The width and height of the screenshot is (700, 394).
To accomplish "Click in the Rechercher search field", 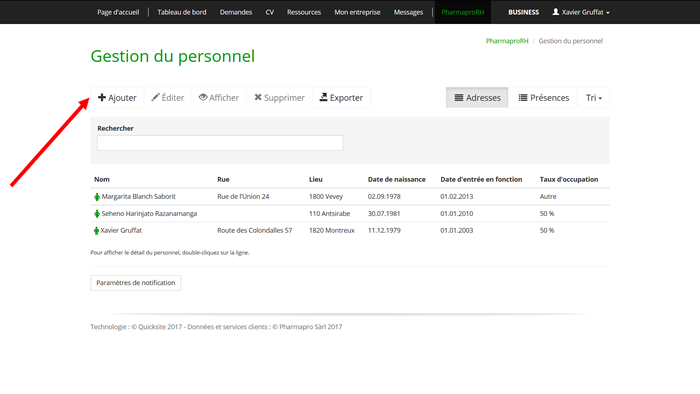I will (220, 143).
